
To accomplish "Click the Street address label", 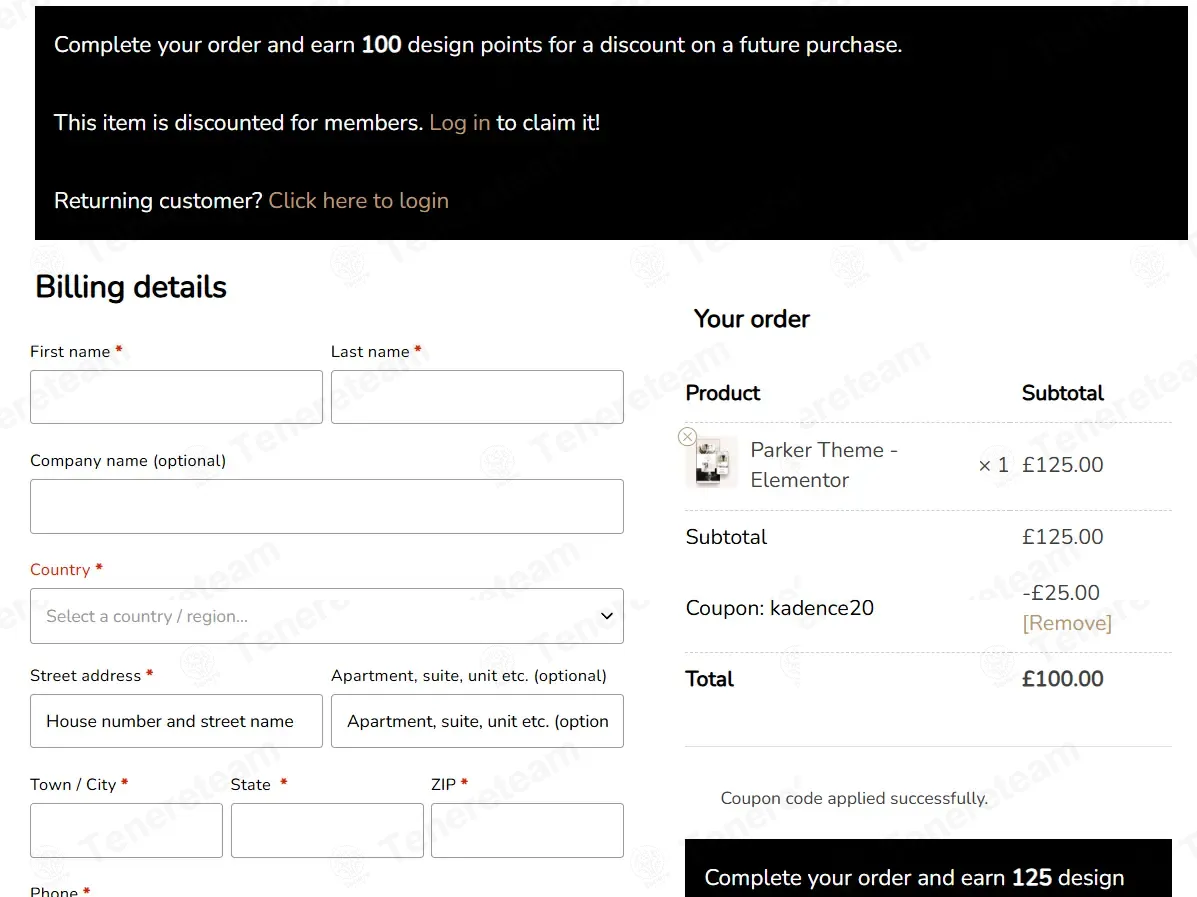I will click(85, 676).
